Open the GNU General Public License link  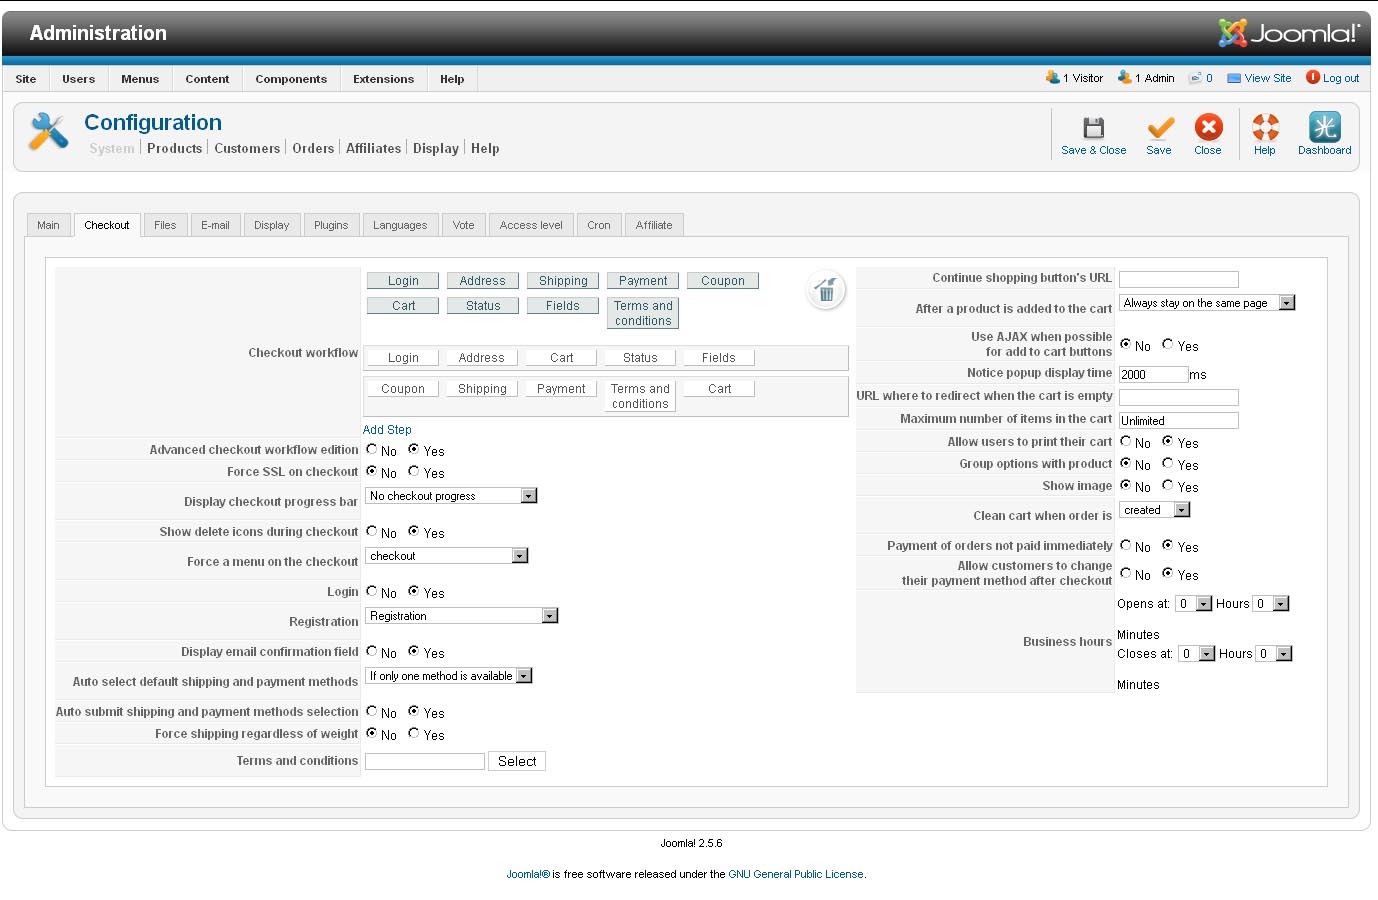click(x=796, y=874)
